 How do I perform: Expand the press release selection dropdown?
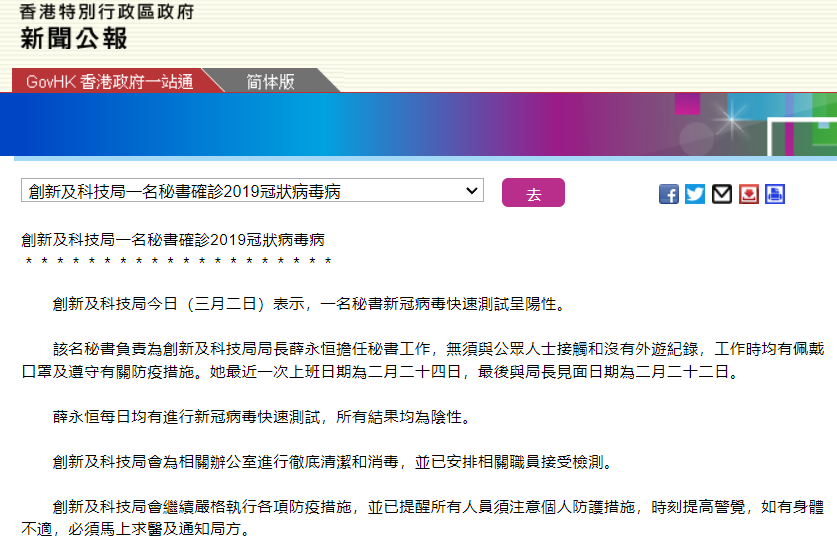click(x=252, y=191)
